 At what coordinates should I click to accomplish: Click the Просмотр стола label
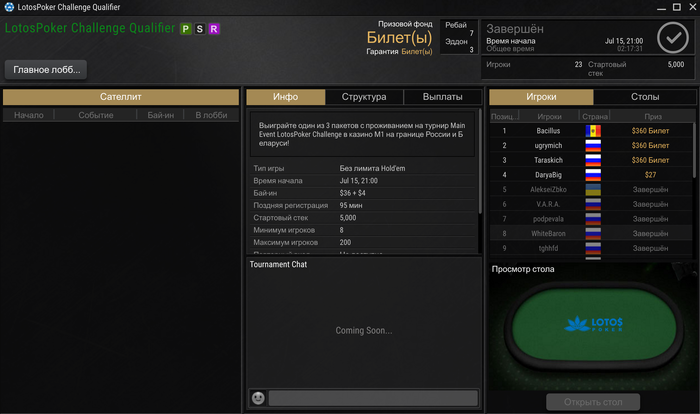pos(523,269)
